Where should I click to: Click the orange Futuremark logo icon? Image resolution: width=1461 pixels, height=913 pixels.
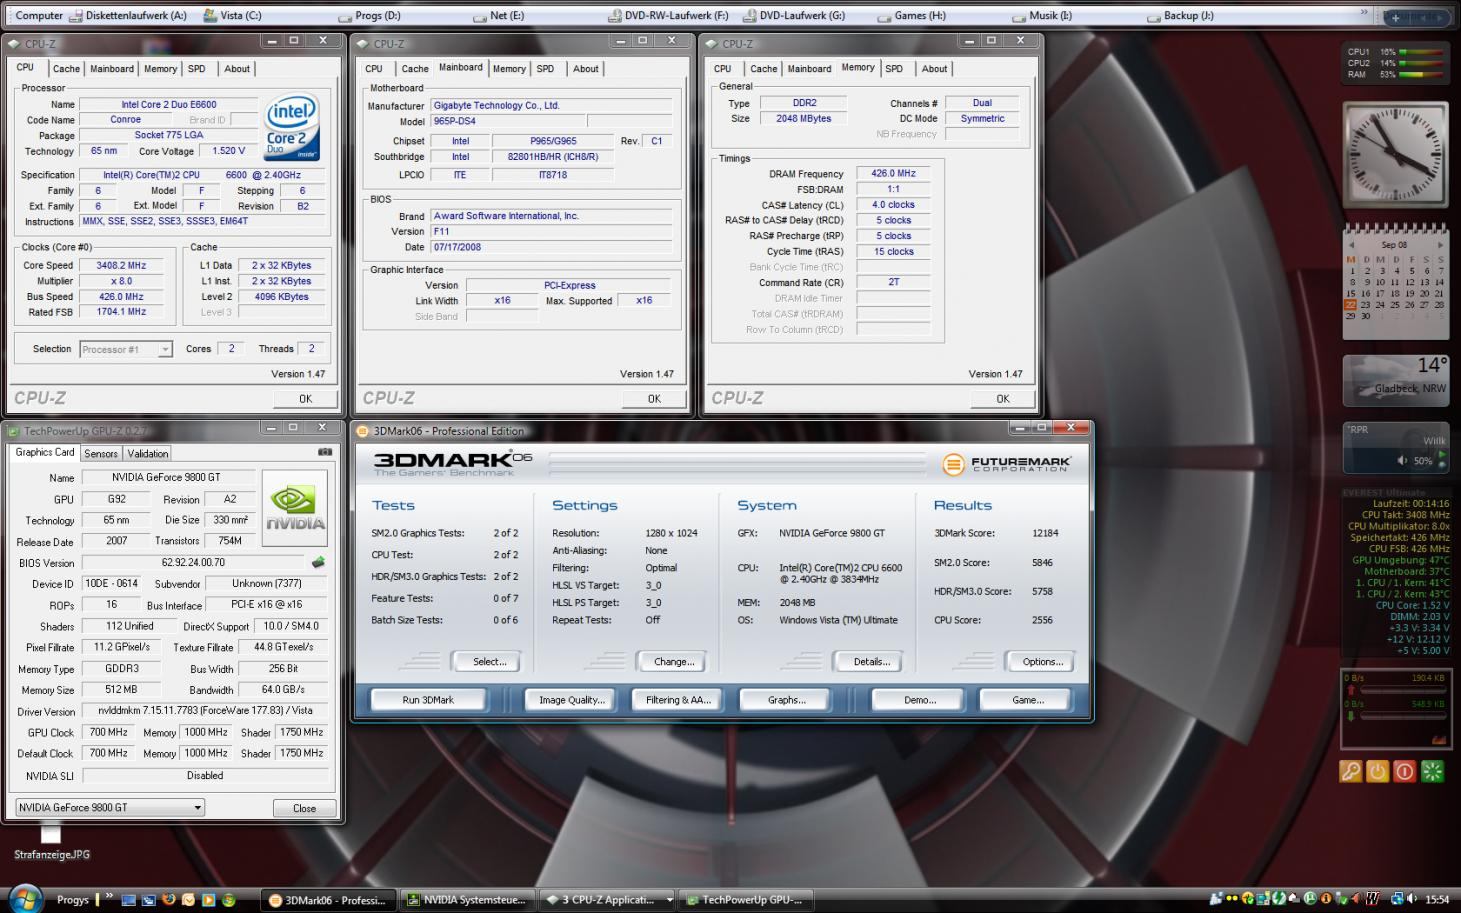(x=953, y=464)
